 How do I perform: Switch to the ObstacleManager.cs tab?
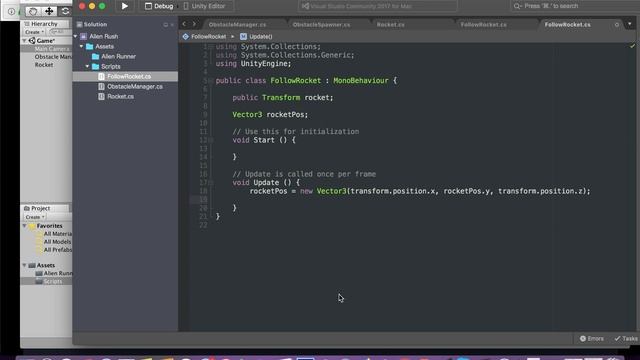coord(237,24)
